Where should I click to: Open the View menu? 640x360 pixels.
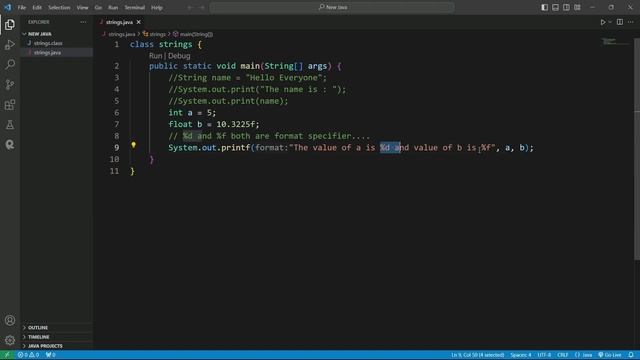coord(82,7)
